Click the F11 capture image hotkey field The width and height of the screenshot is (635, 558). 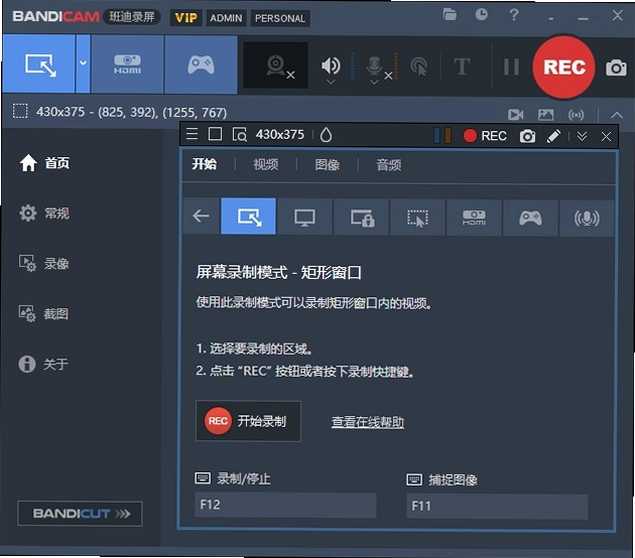(x=497, y=506)
